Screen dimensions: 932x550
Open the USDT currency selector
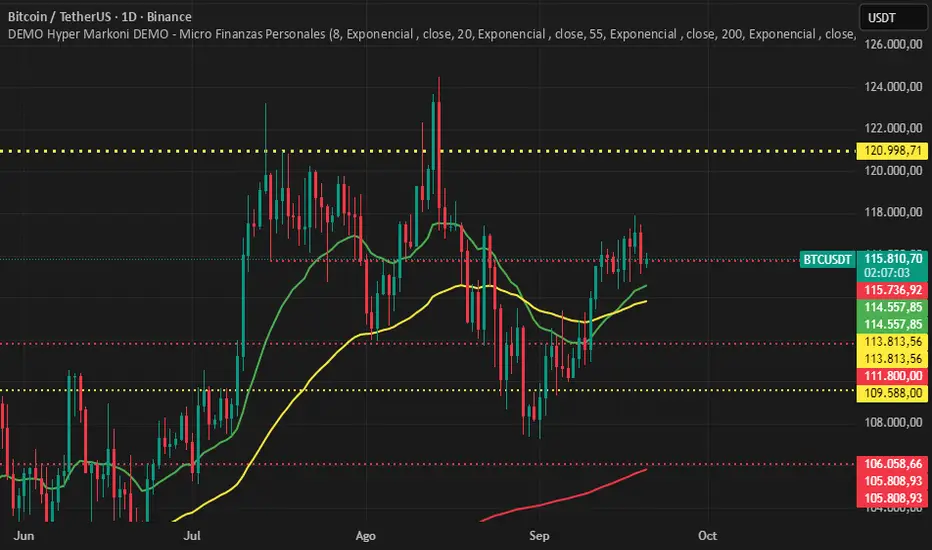tap(893, 17)
